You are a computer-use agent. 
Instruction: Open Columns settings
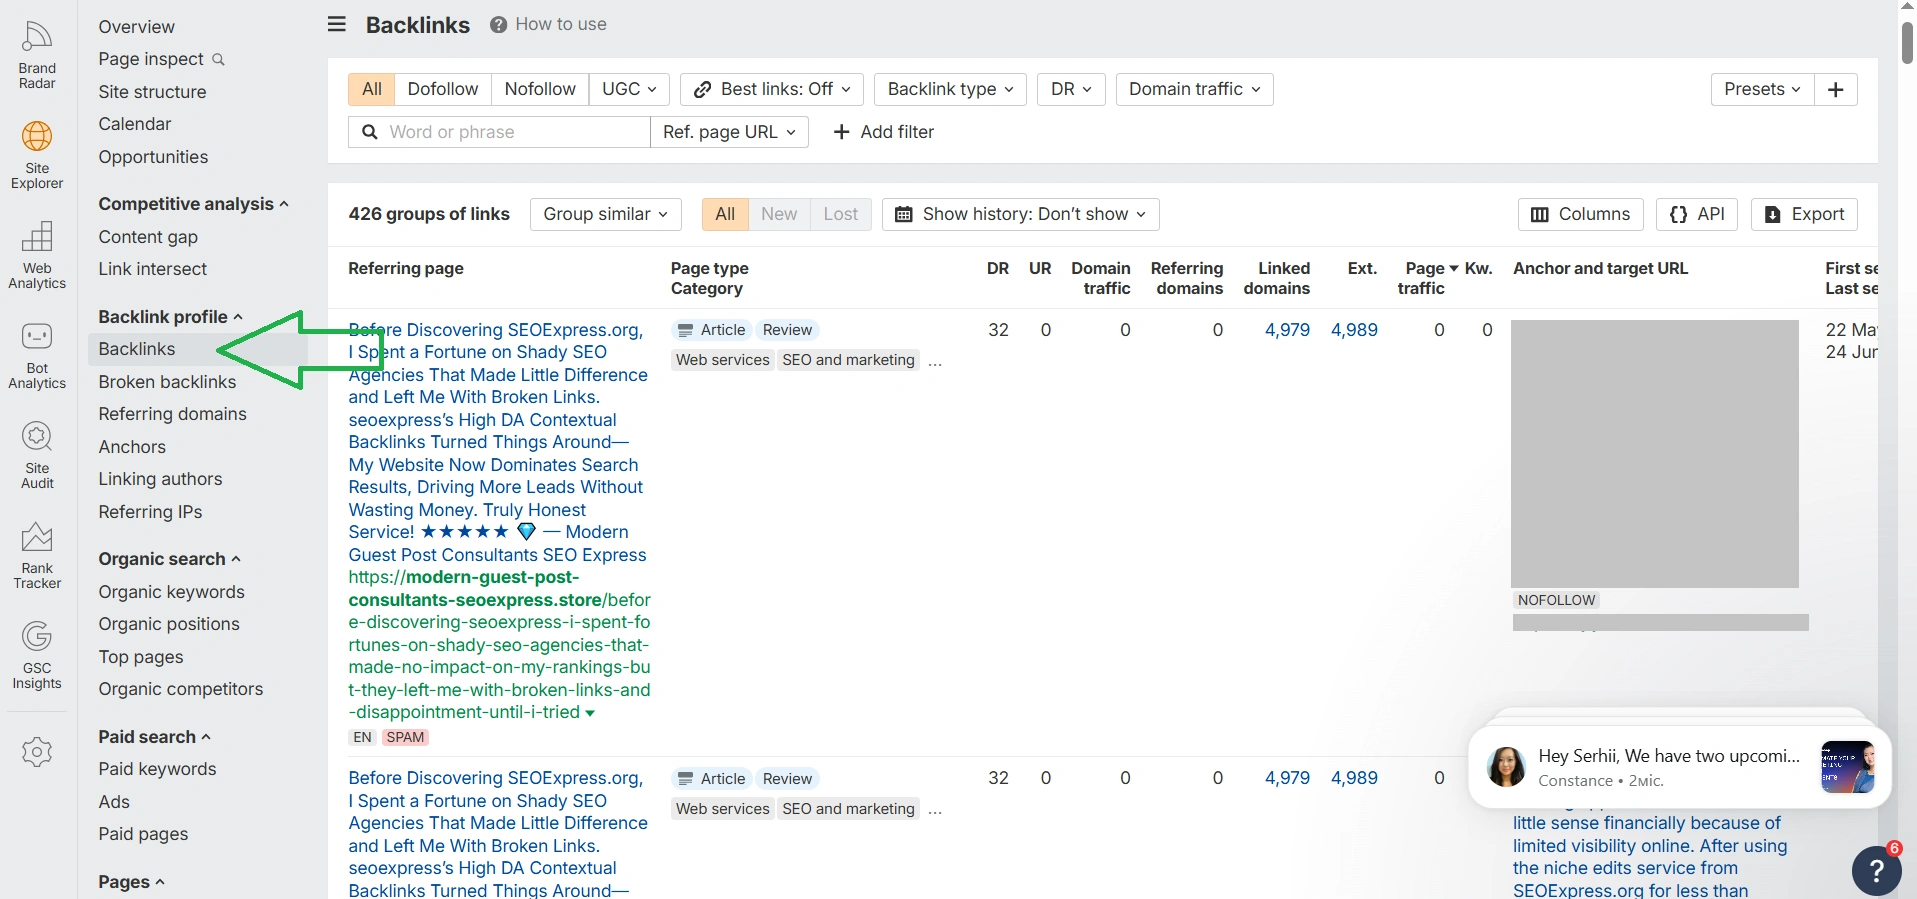(x=1581, y=214)
